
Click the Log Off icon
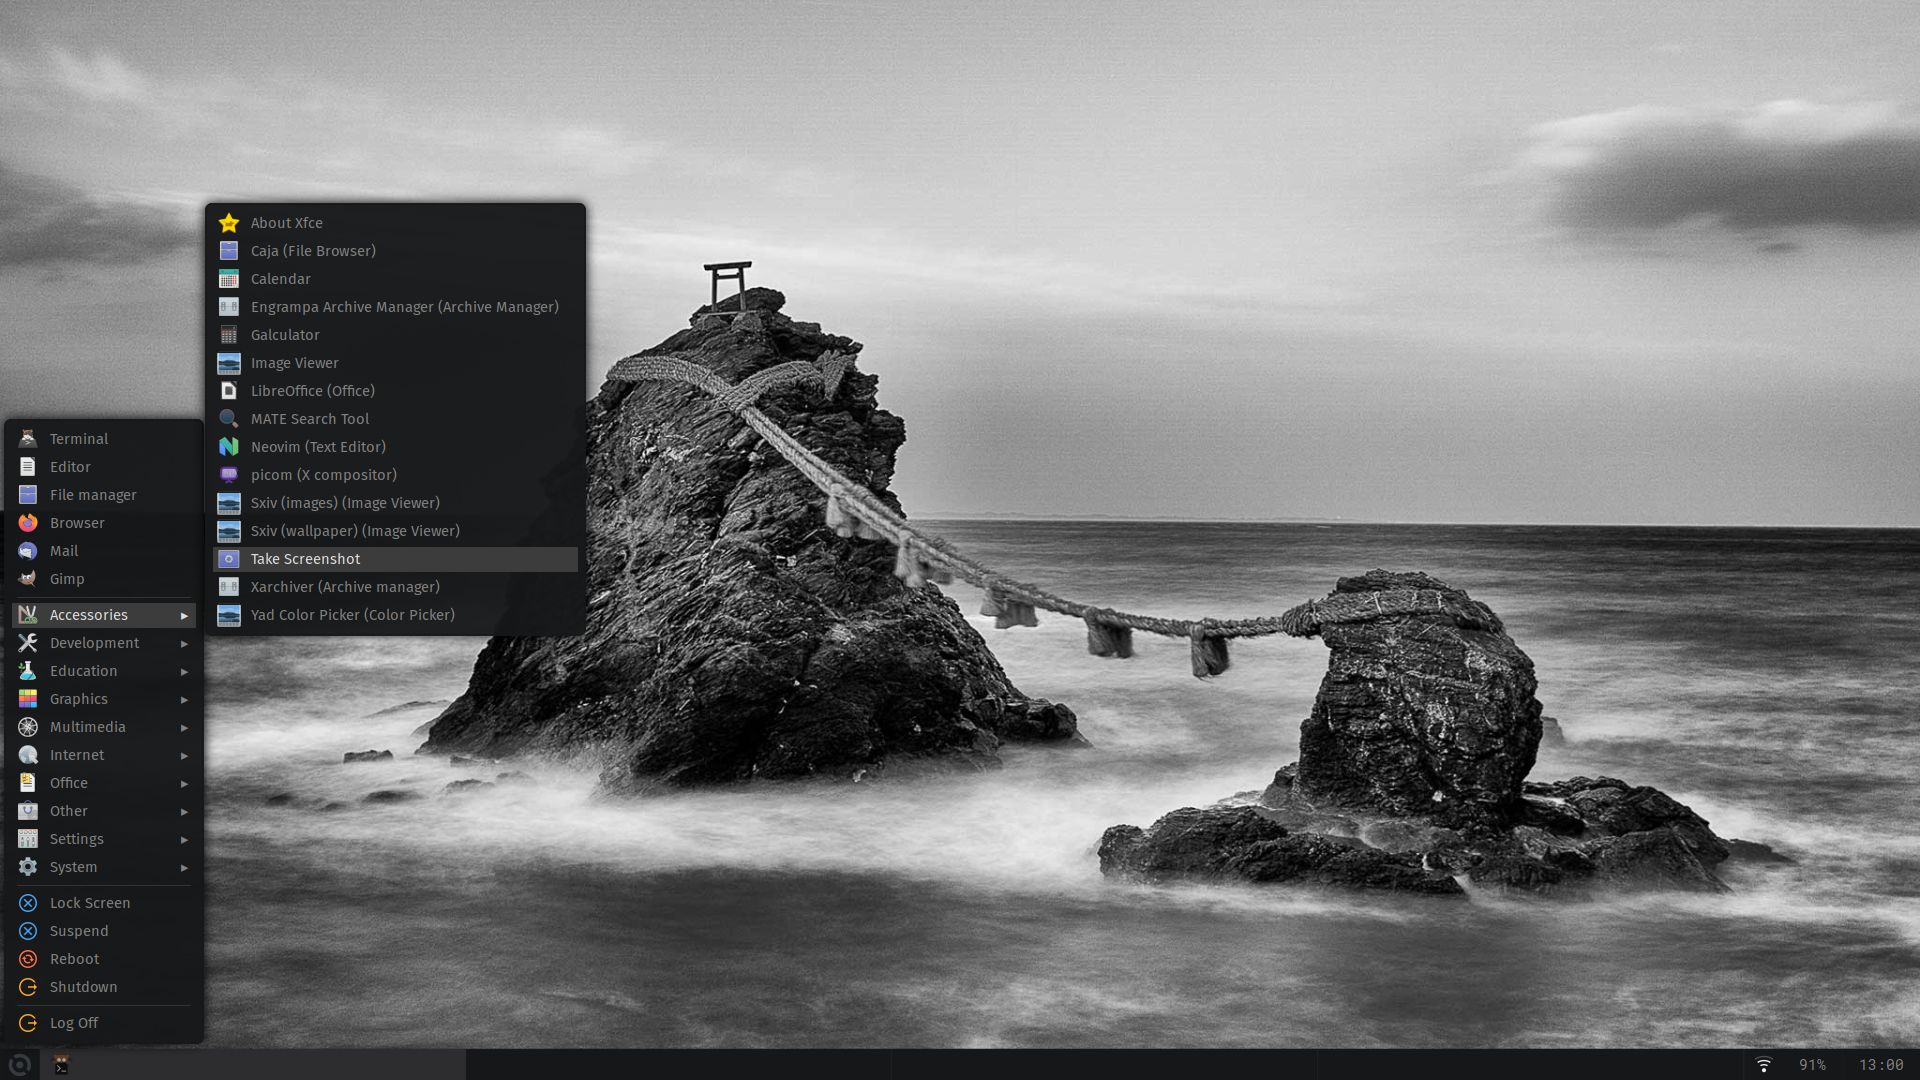pos(28,1023)
